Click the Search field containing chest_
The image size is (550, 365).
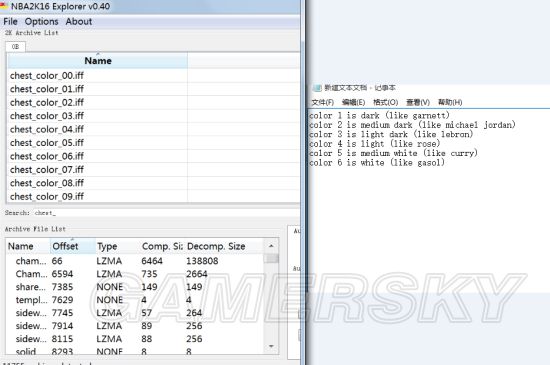151,213
